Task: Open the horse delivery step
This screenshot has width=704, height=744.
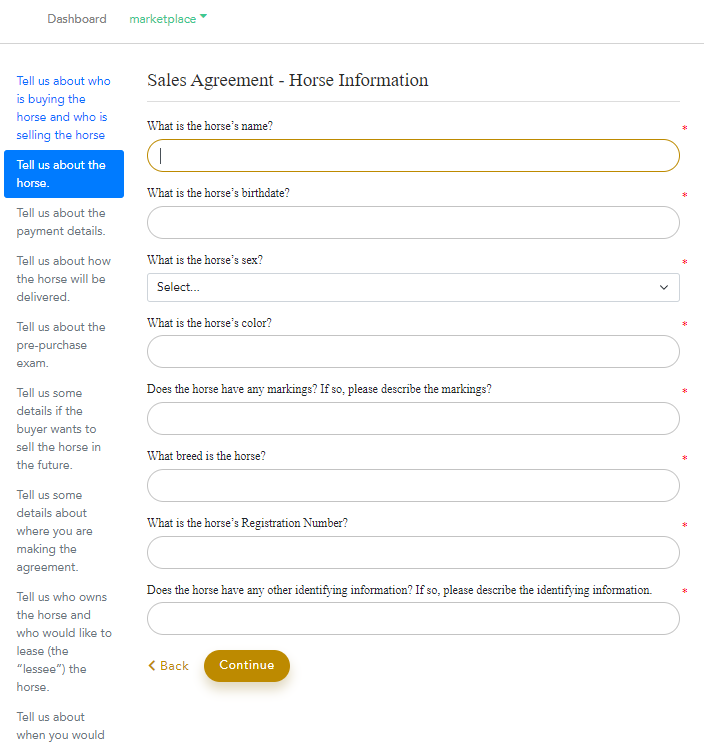Action: (63, 279)
